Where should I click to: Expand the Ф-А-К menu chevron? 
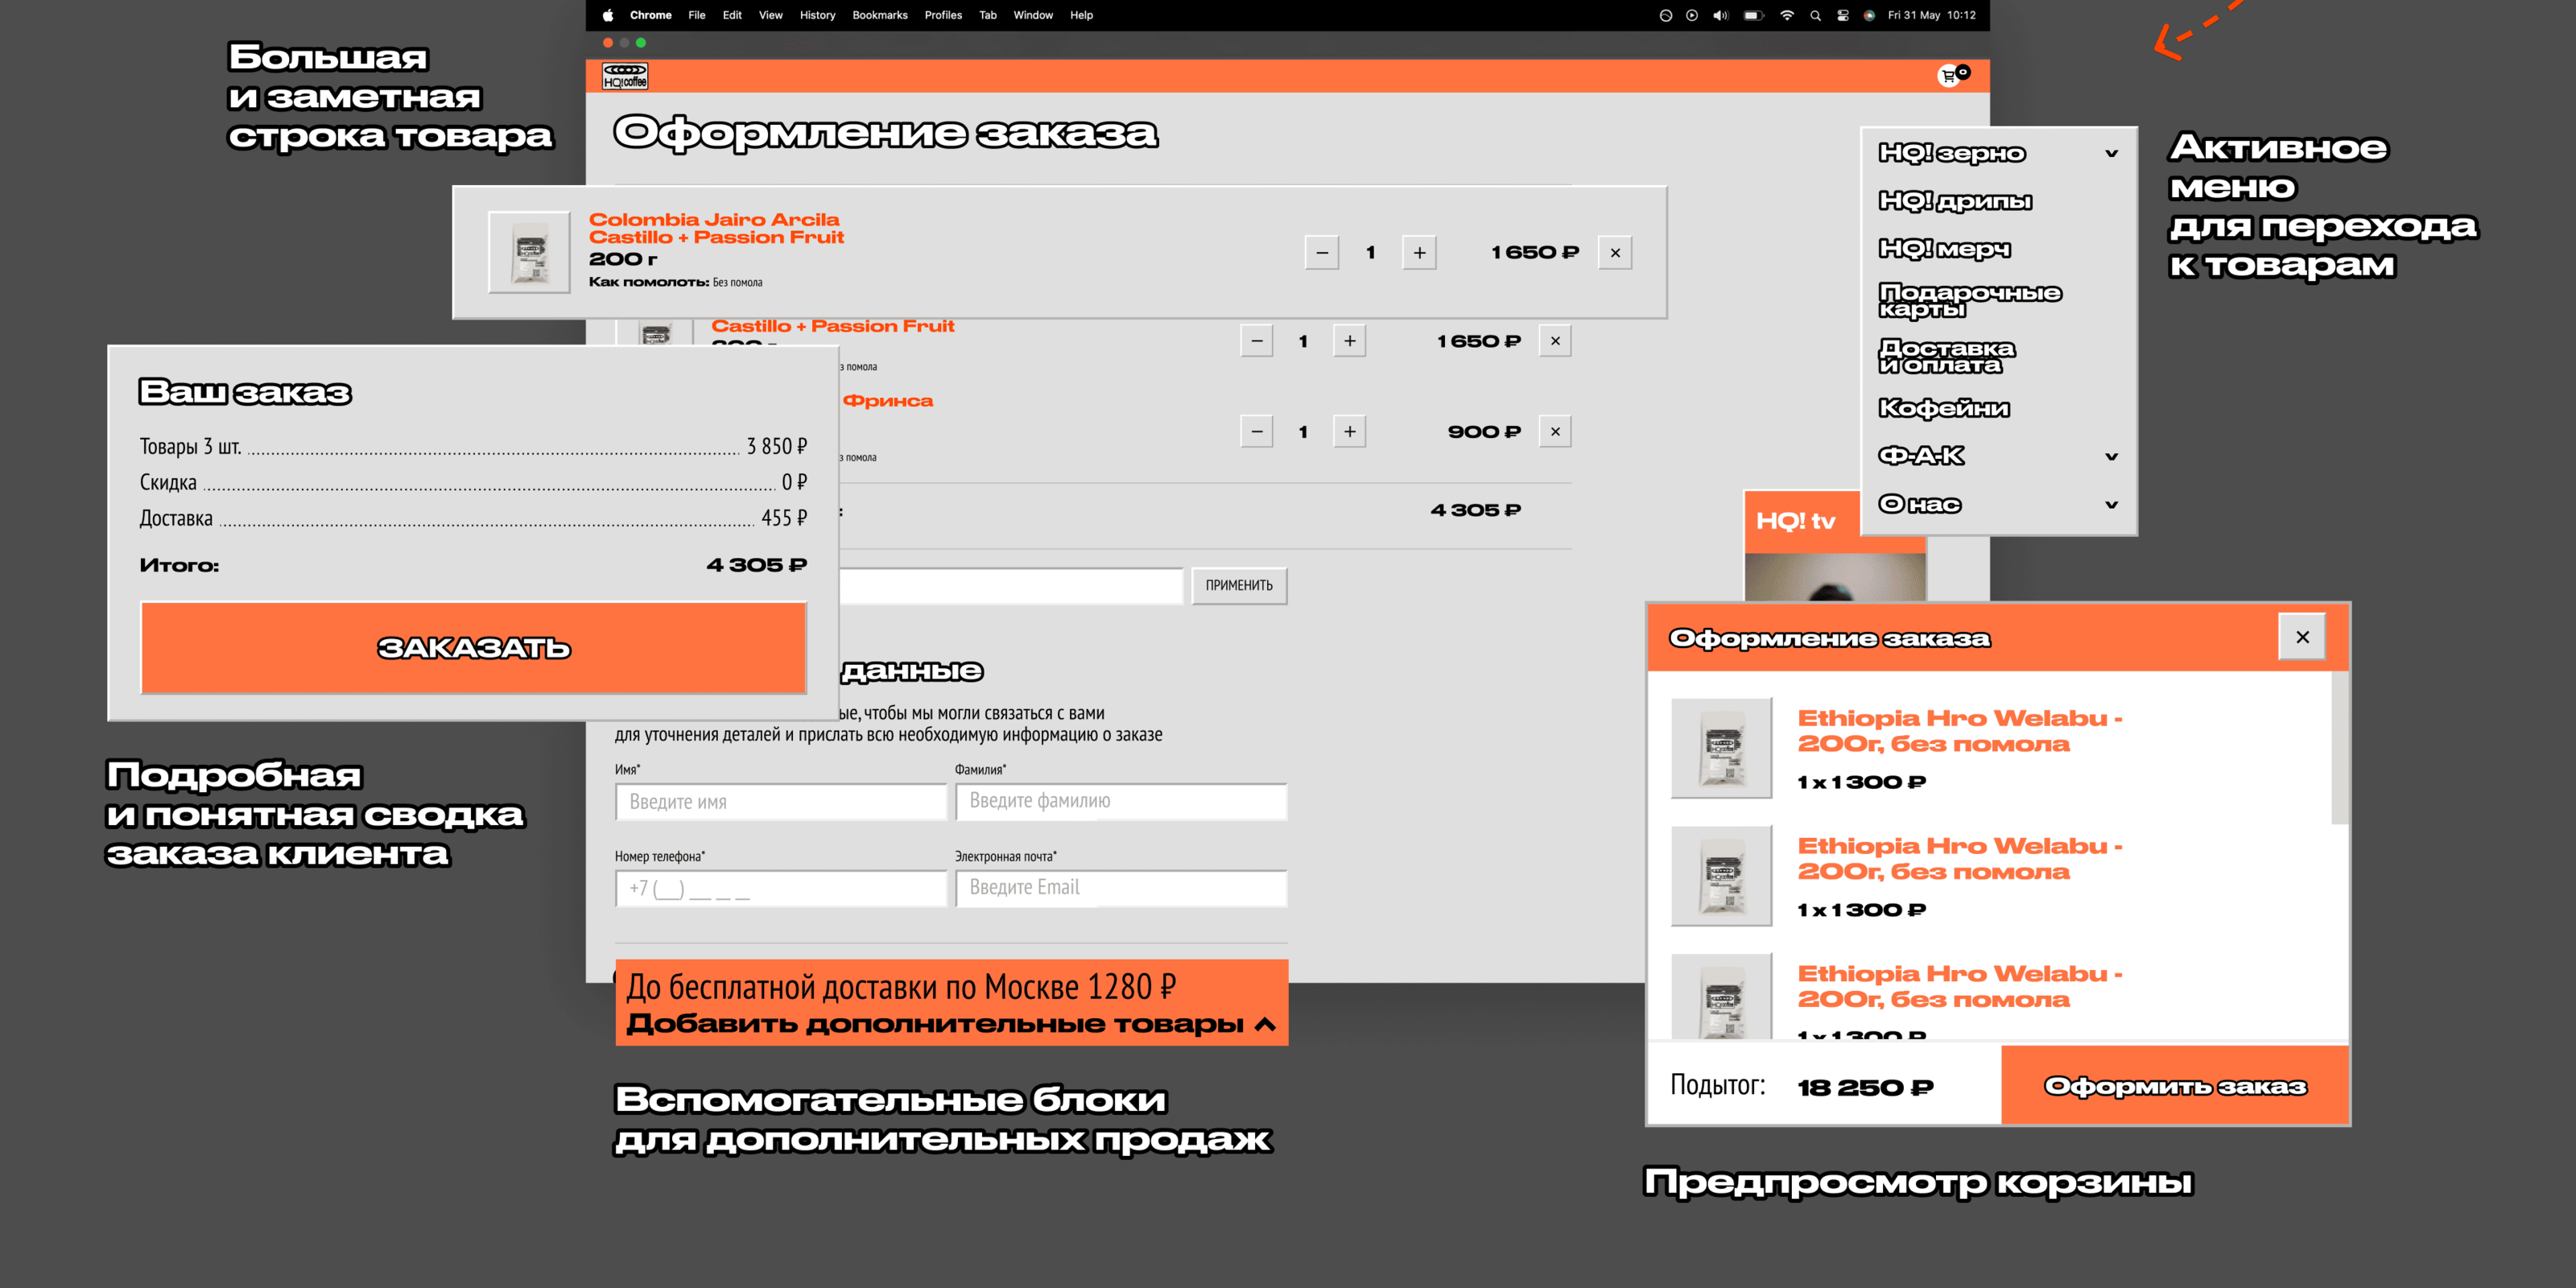pos(2111,456)
